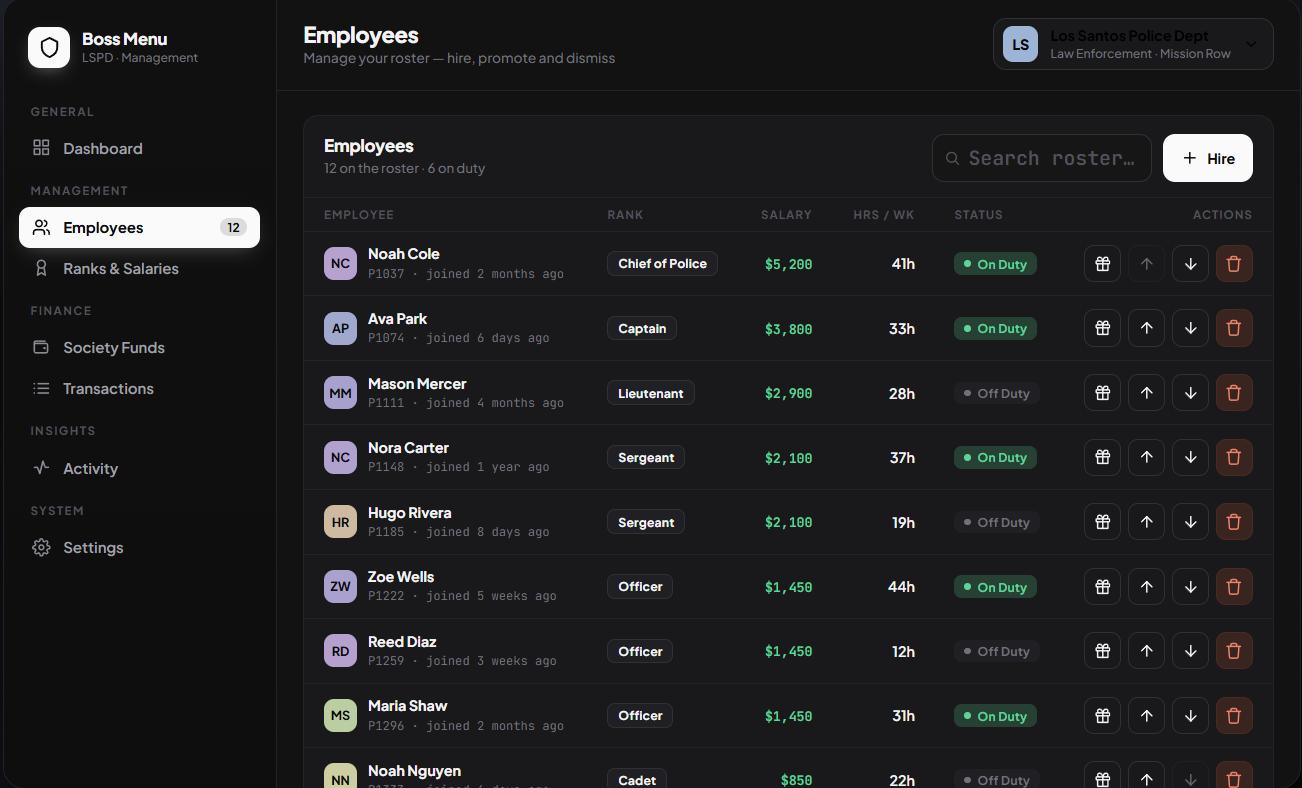View the Transactions page
The width and height of the screenshot is (1302, 788).
click(139, 388)
